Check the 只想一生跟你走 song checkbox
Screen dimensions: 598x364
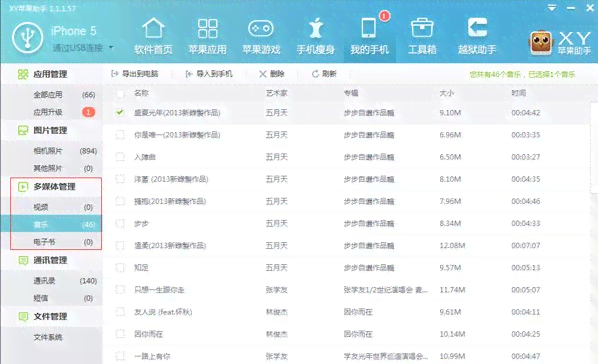(x=120, y=290)
